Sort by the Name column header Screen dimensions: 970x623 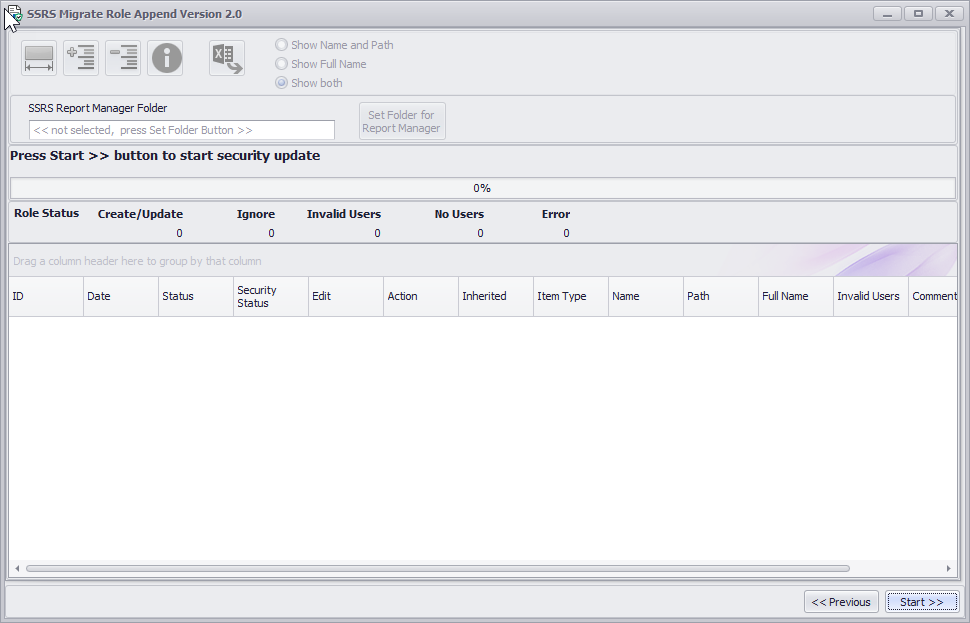[646, 296]
